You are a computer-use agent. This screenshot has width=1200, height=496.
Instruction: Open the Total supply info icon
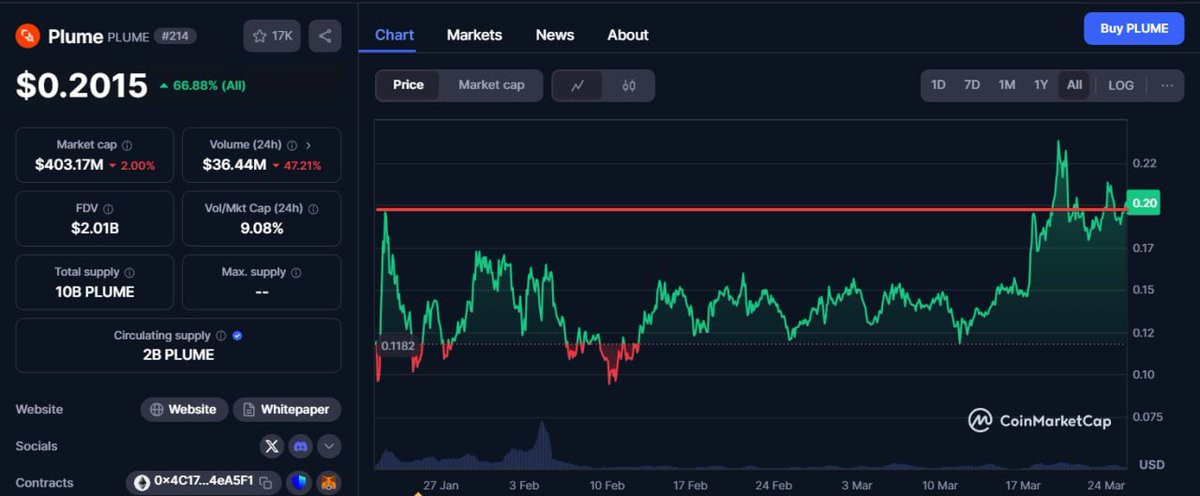129,272
